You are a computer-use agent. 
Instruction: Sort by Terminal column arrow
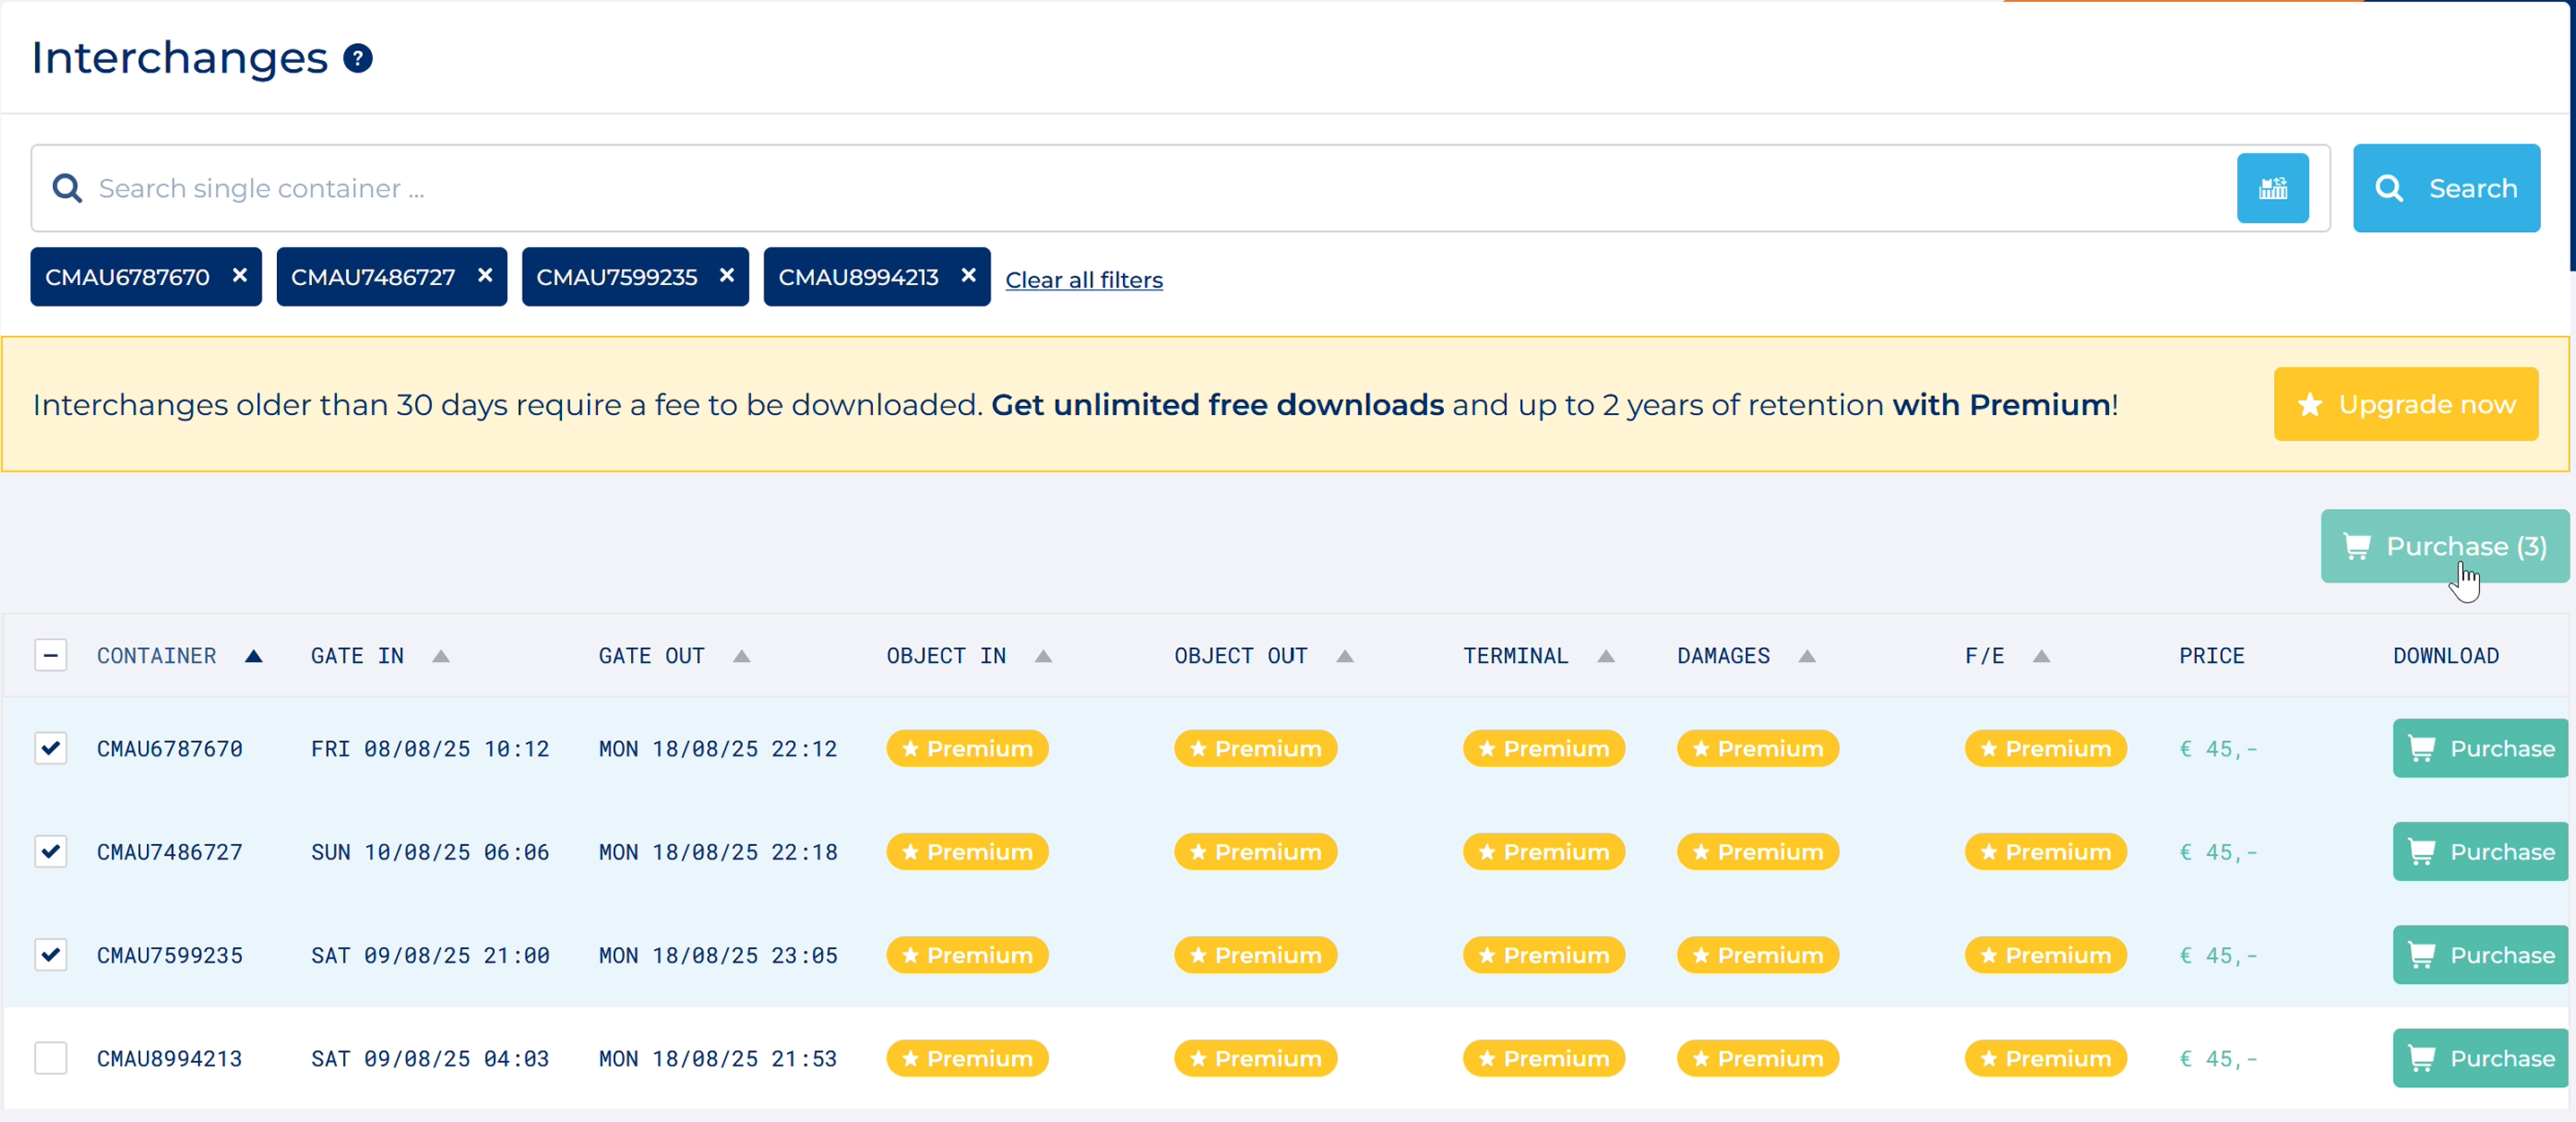point(1605,656)
